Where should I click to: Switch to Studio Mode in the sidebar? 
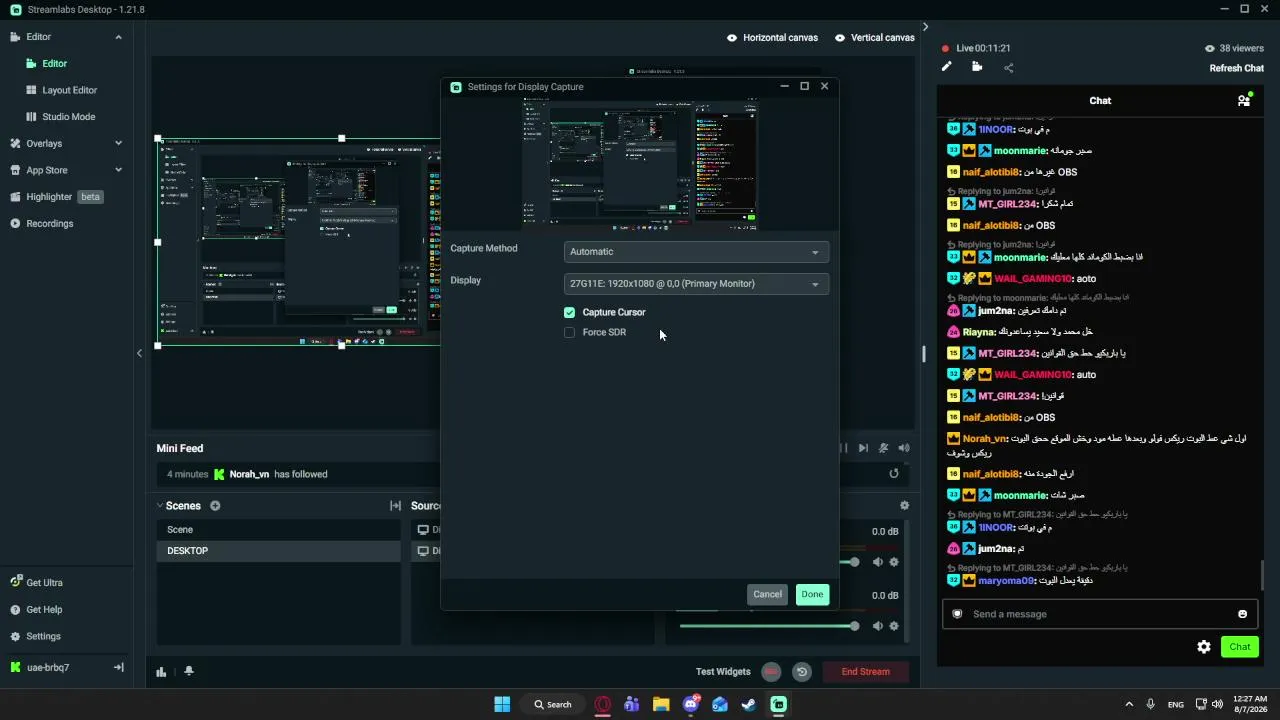[68, 117]
